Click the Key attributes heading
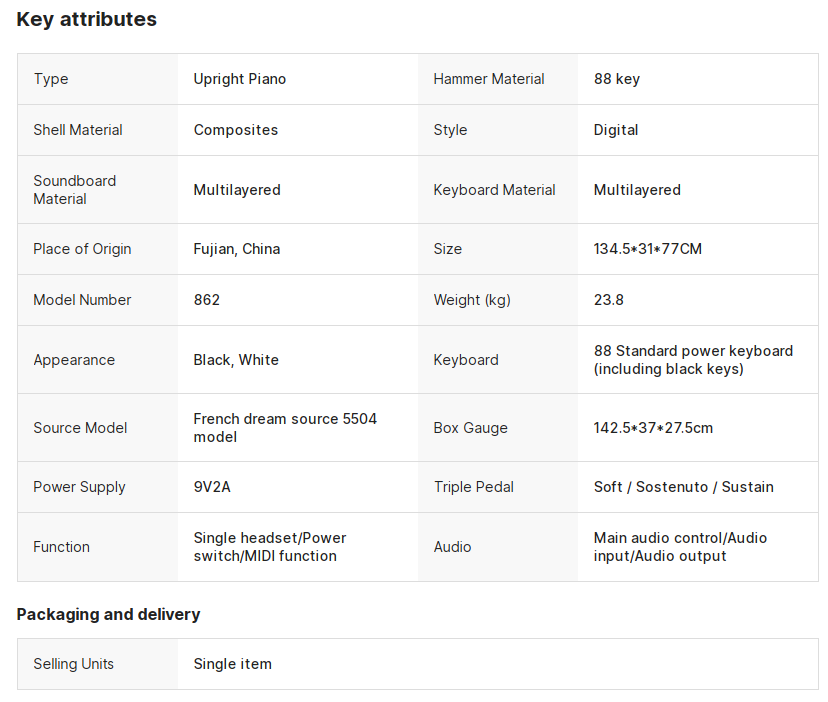The width and height of the screenshot is (828, 702). (87, 20)
